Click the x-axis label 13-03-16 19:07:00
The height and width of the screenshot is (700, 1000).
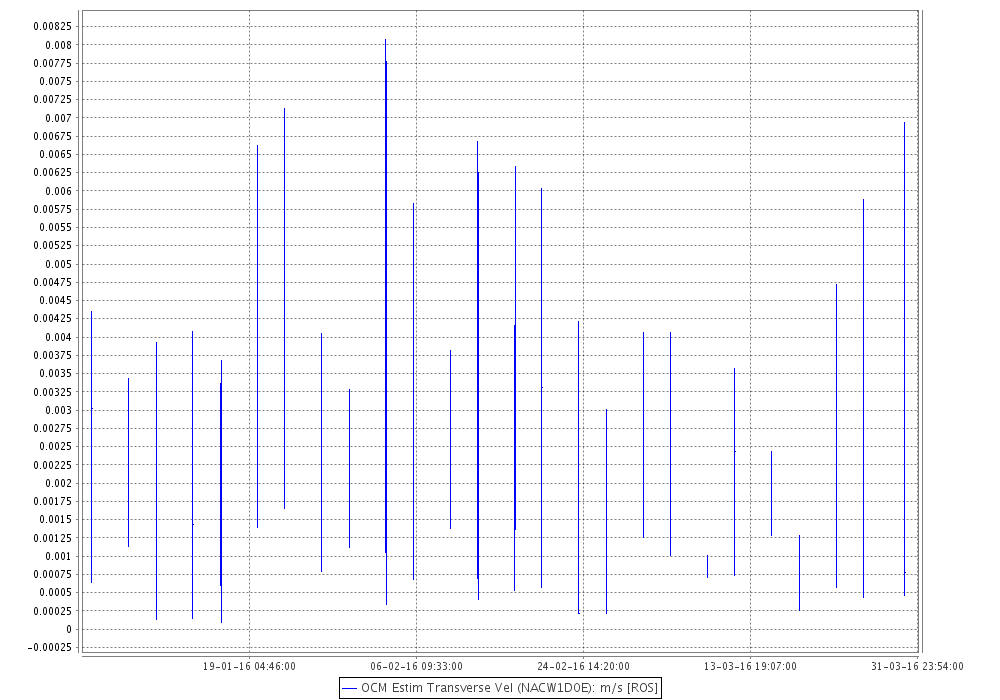pyautogui.click(x=750, y=666)
